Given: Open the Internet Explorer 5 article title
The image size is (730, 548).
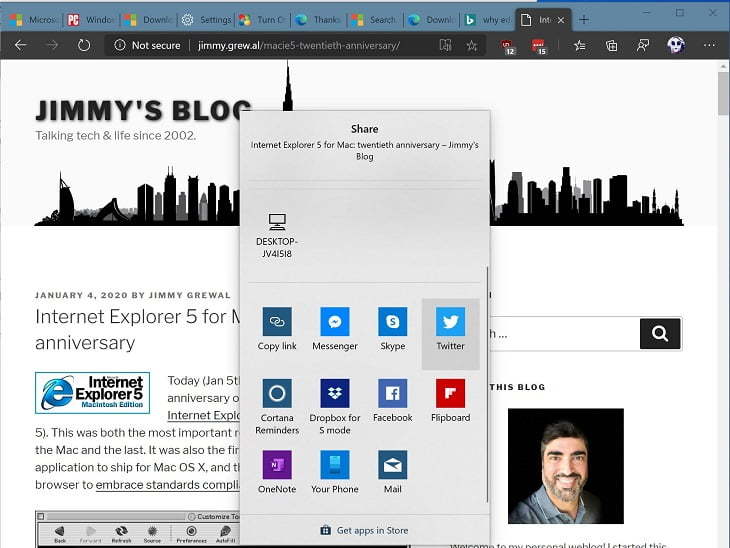Looking at the screenshot, I should coord(138,329).
